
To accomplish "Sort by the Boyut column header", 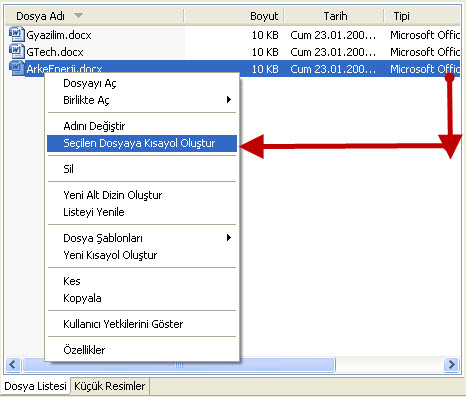I will [234, 16].
